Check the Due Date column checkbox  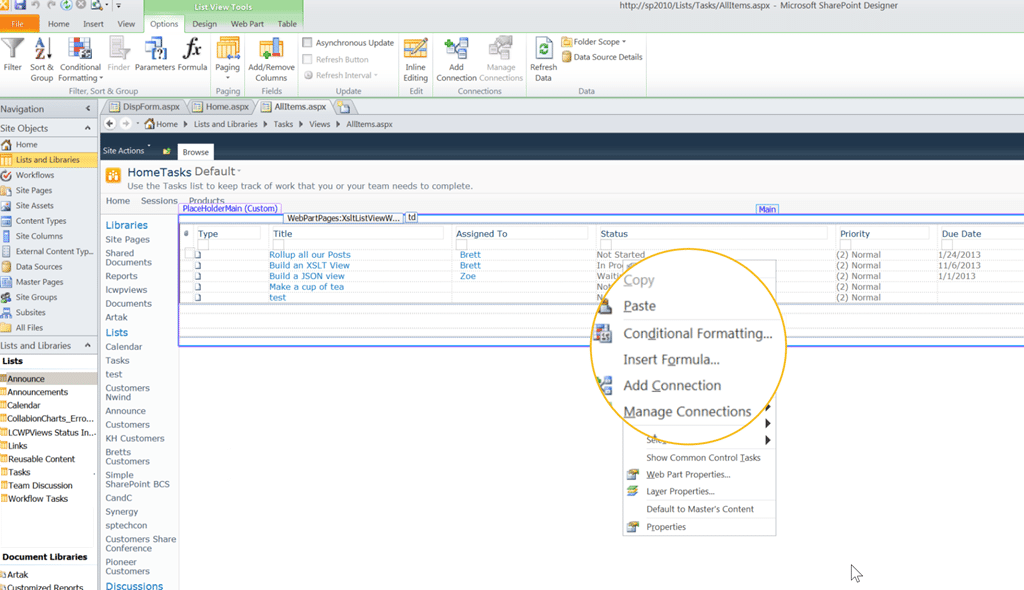tap(947, 245)
